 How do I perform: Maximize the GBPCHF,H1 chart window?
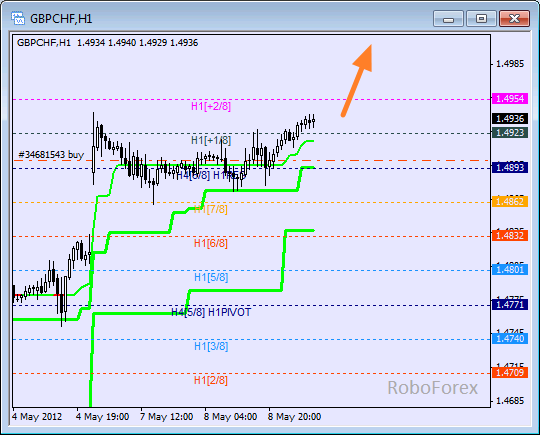pyautogui.click(x=481, y=19)
